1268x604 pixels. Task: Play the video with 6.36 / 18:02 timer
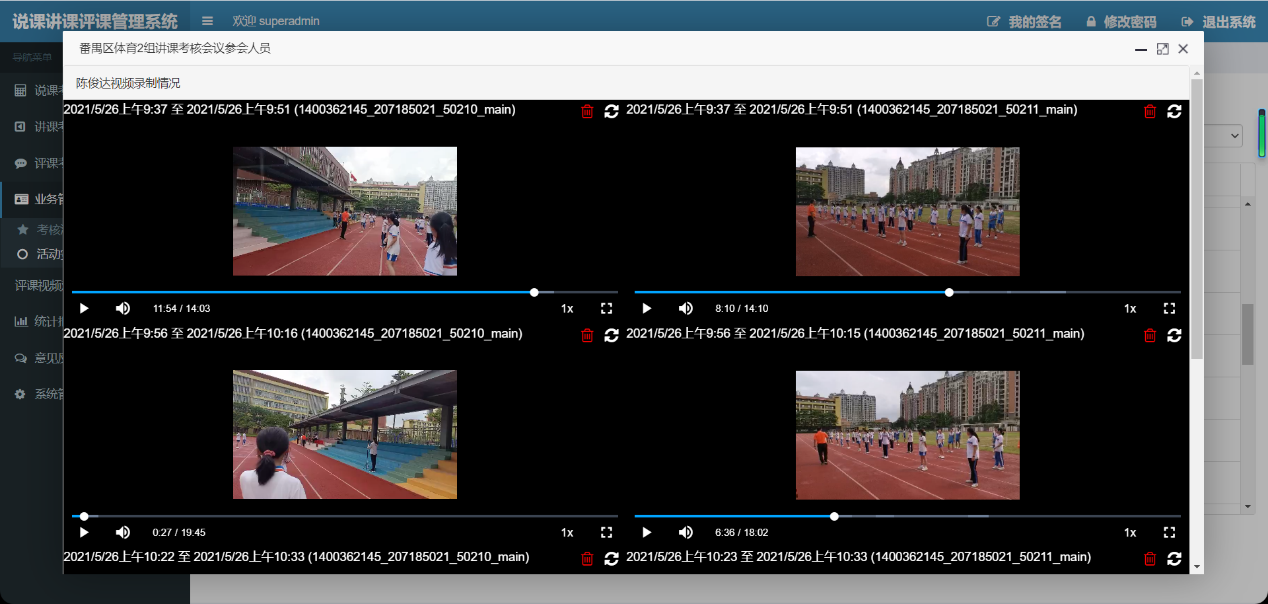pyautogui.click(x=647, y=533)
